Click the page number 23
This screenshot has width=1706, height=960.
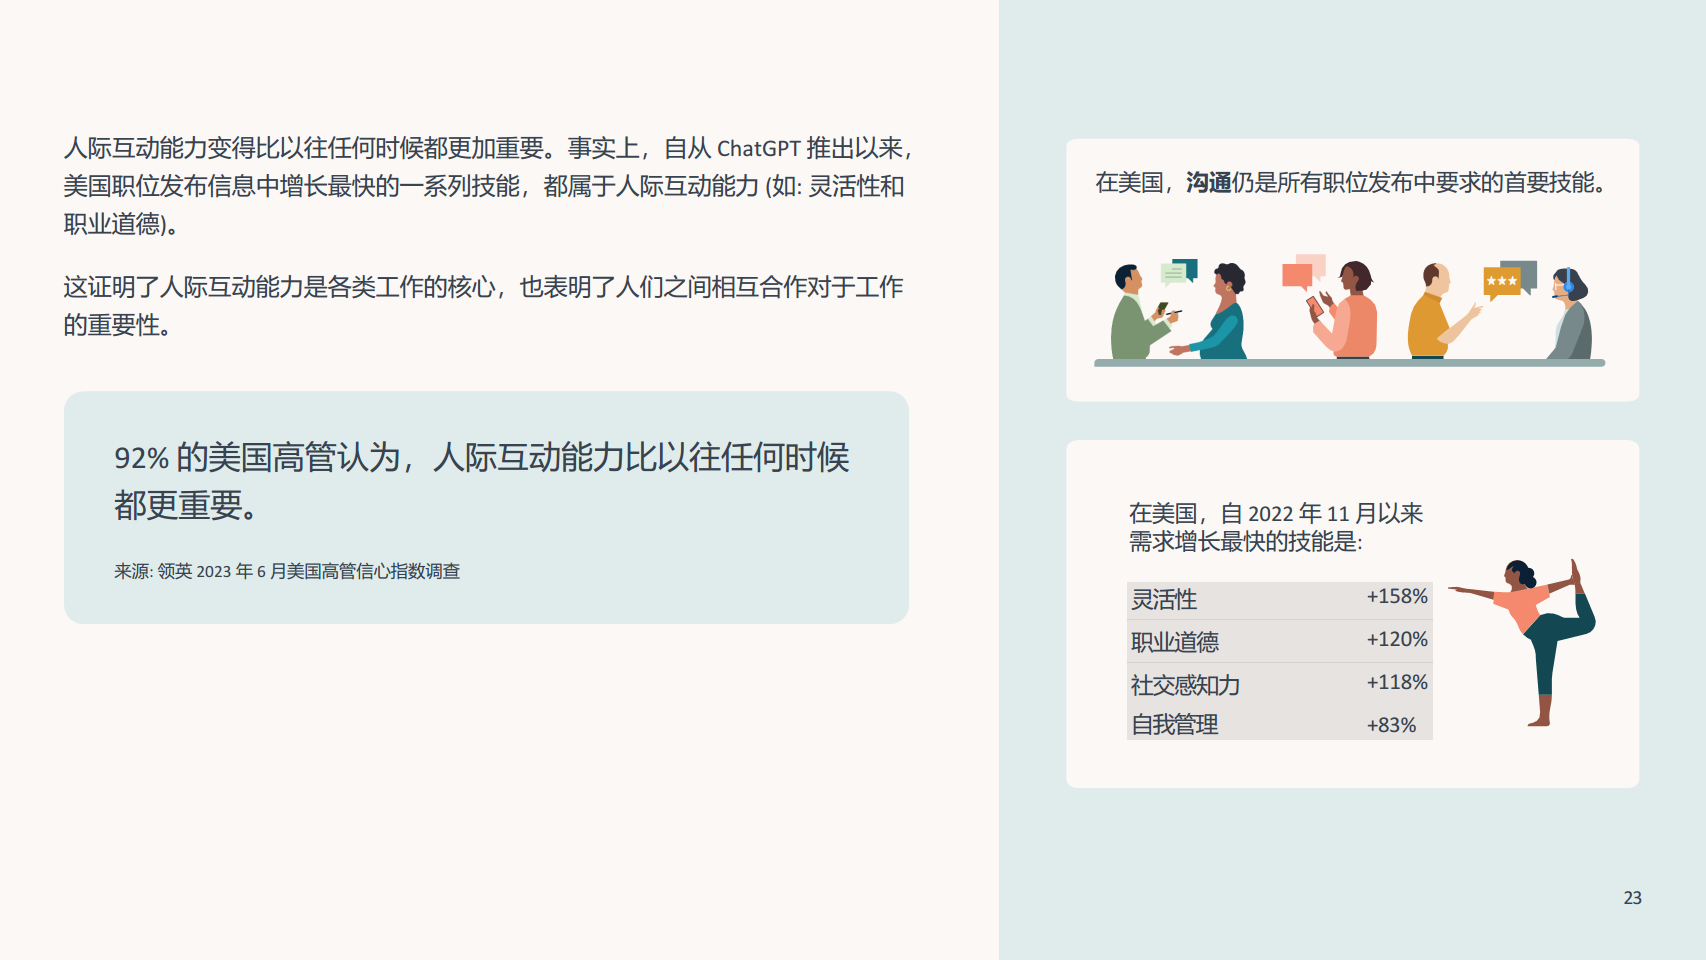[1632, 899]
